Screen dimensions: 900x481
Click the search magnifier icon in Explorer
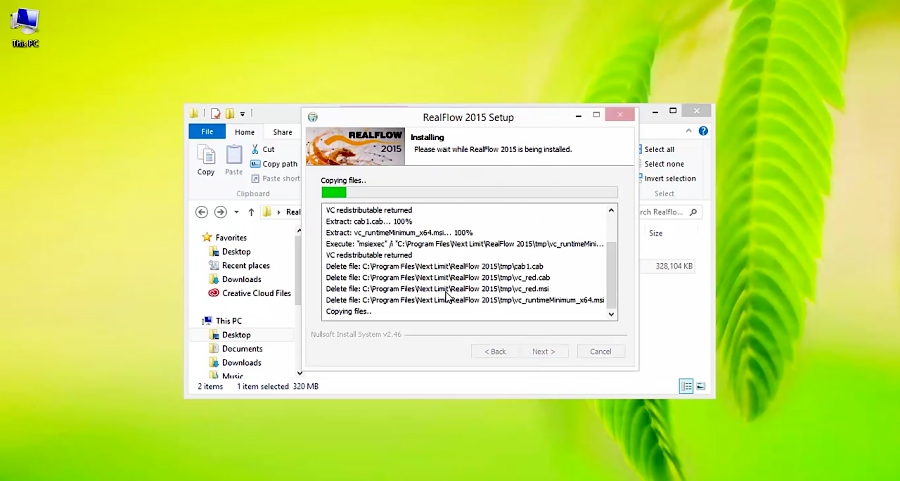coord(693,212)
